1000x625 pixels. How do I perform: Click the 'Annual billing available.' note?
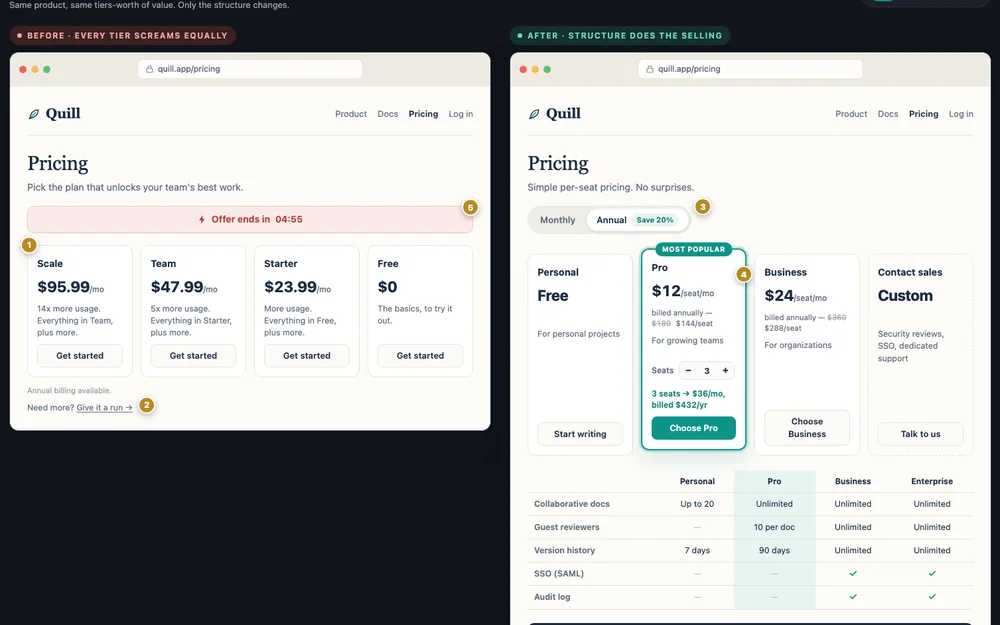pyautogui.click(x=69, y=390)
